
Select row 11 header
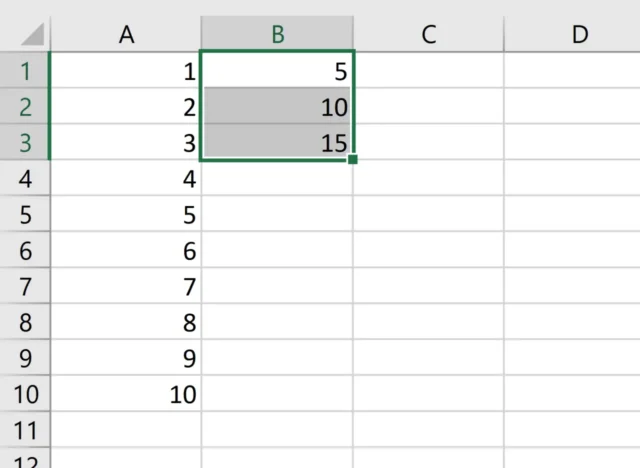[x=25, y=430]
